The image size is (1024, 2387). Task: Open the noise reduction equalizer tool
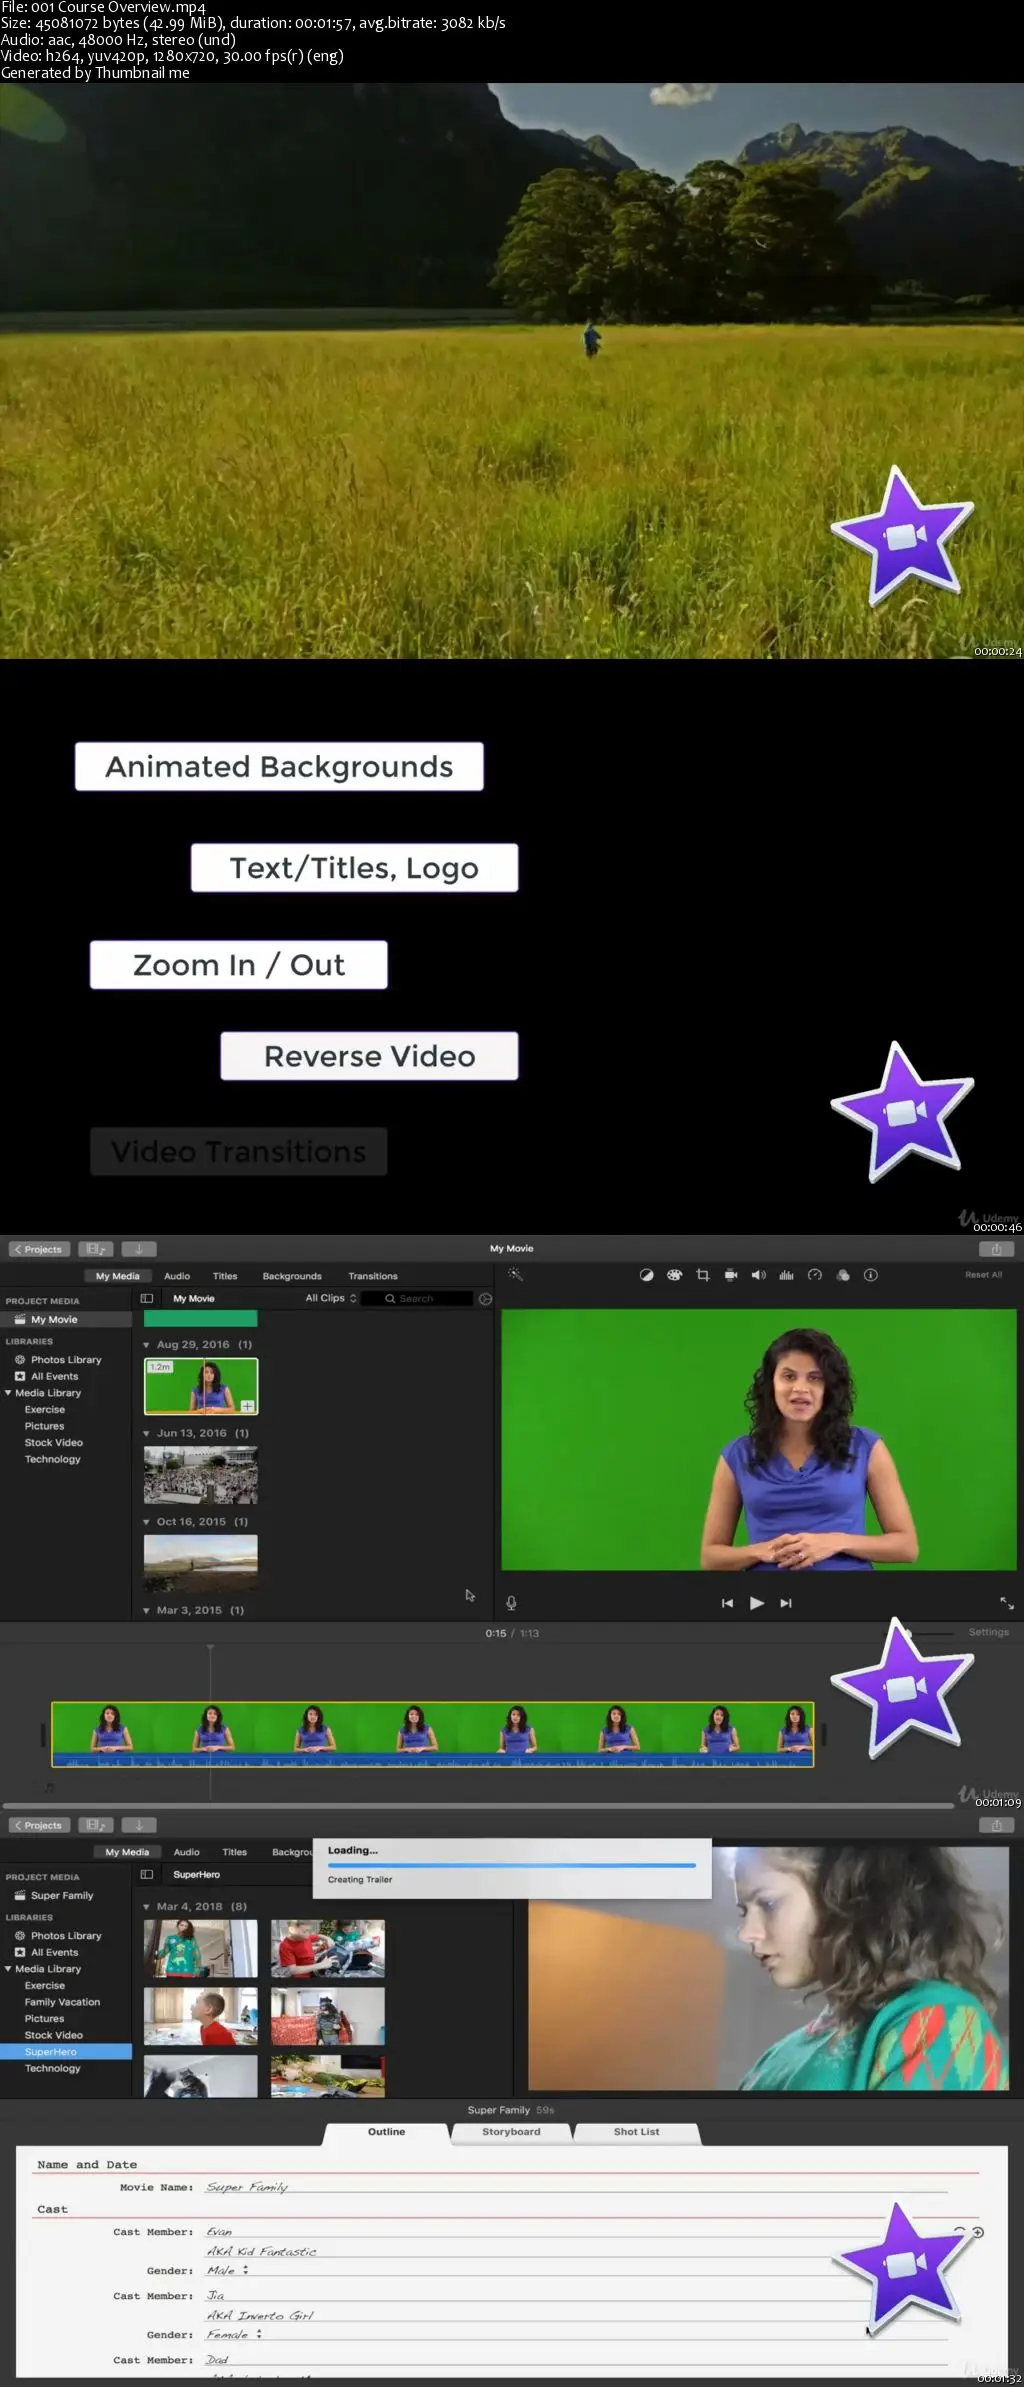click(786, 1275)
